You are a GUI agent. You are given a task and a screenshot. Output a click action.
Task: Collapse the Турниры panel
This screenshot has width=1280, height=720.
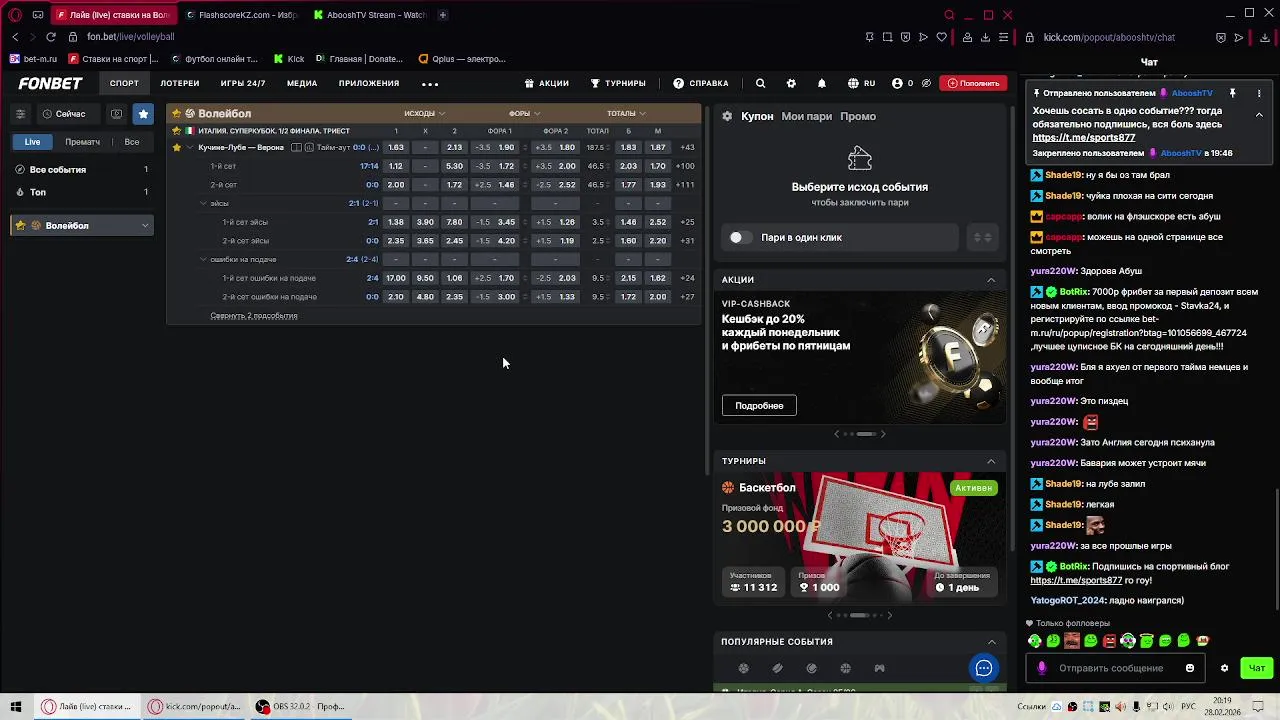click(x=991, y=461)
